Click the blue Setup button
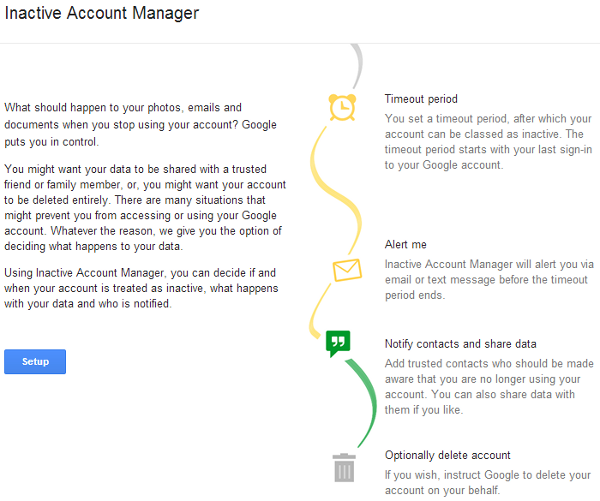This screenshot has height=501, width=600. pos(35,361)
